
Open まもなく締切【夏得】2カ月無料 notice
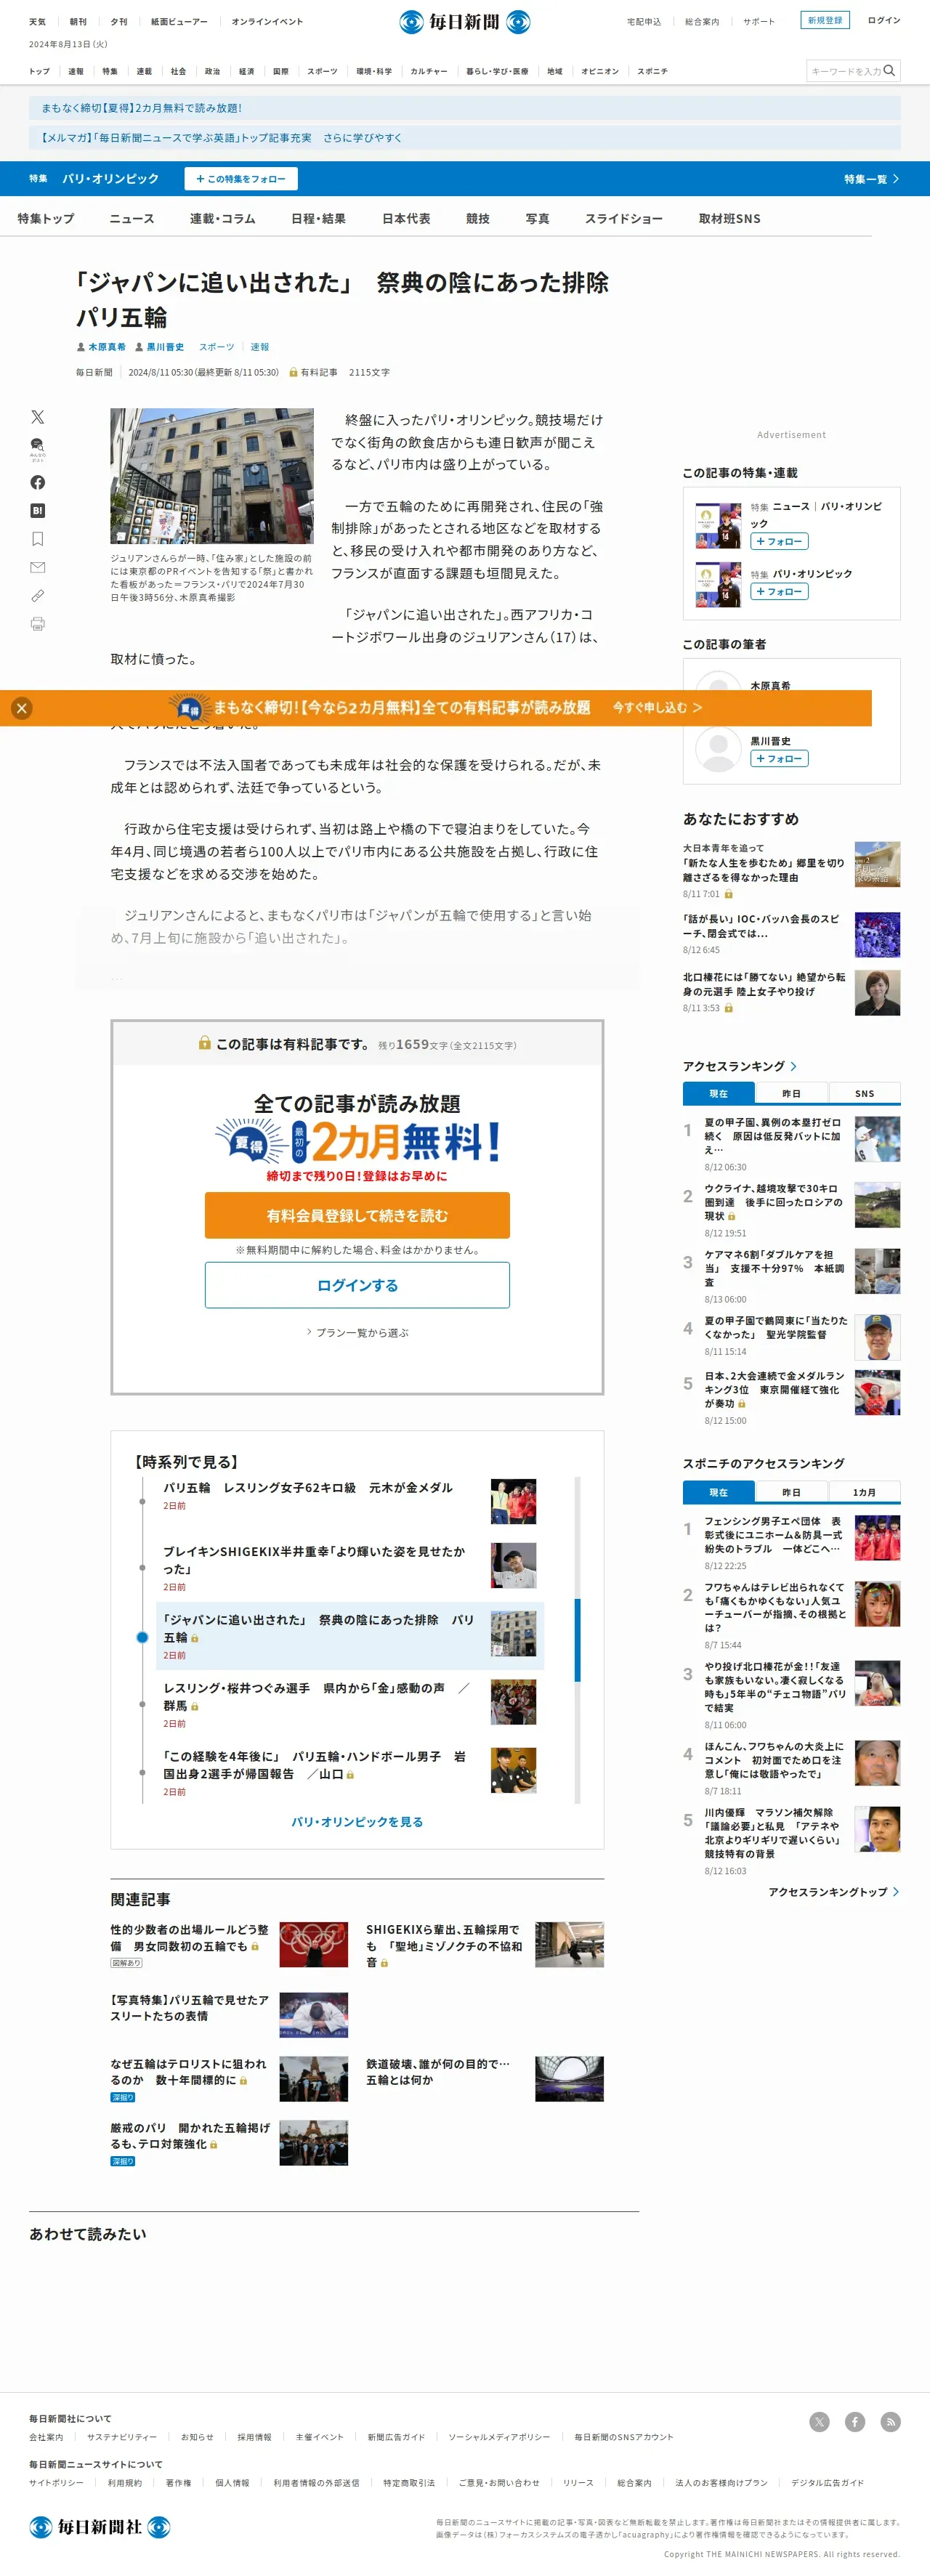coord(464,108)
